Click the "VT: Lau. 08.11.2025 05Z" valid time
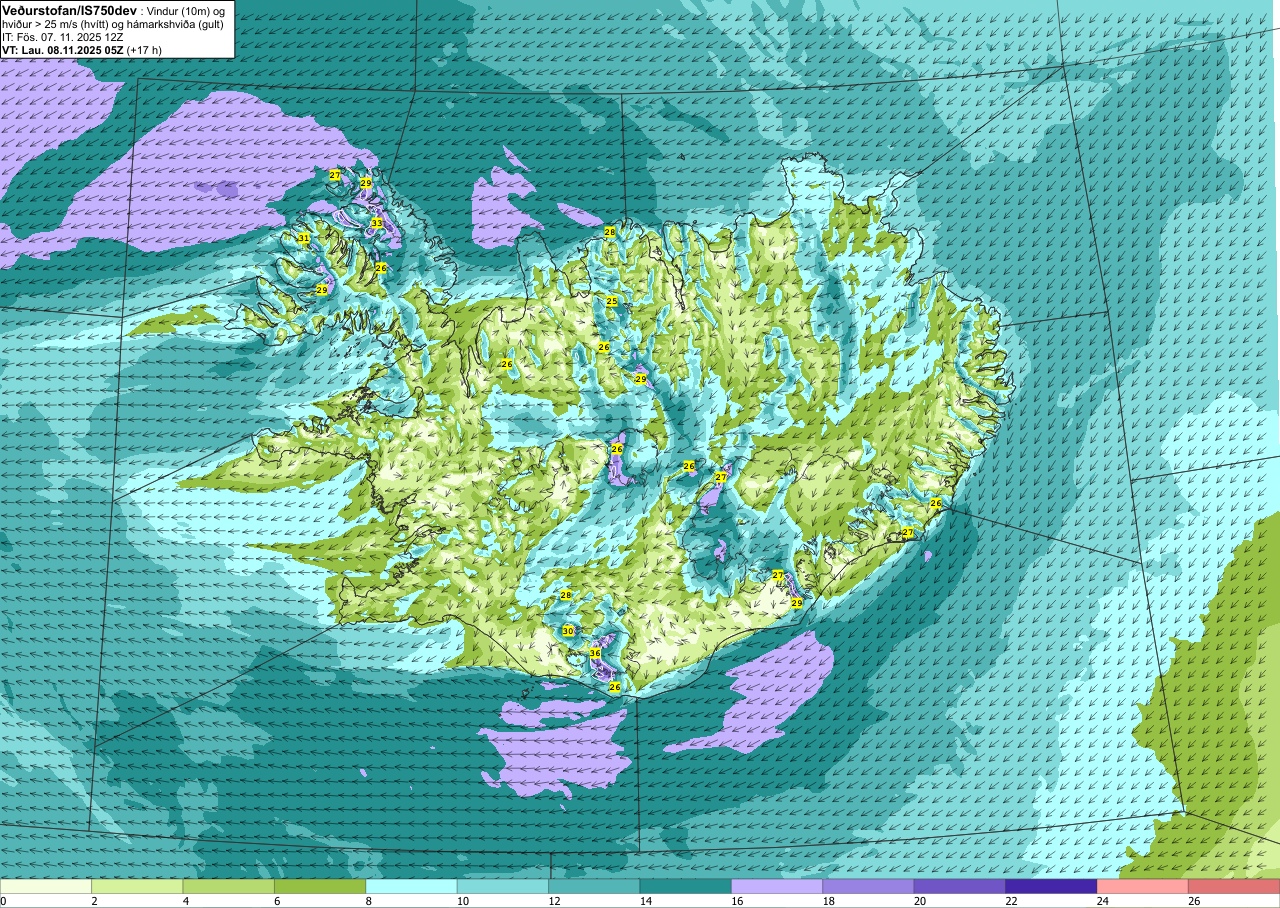 [62, 50]
